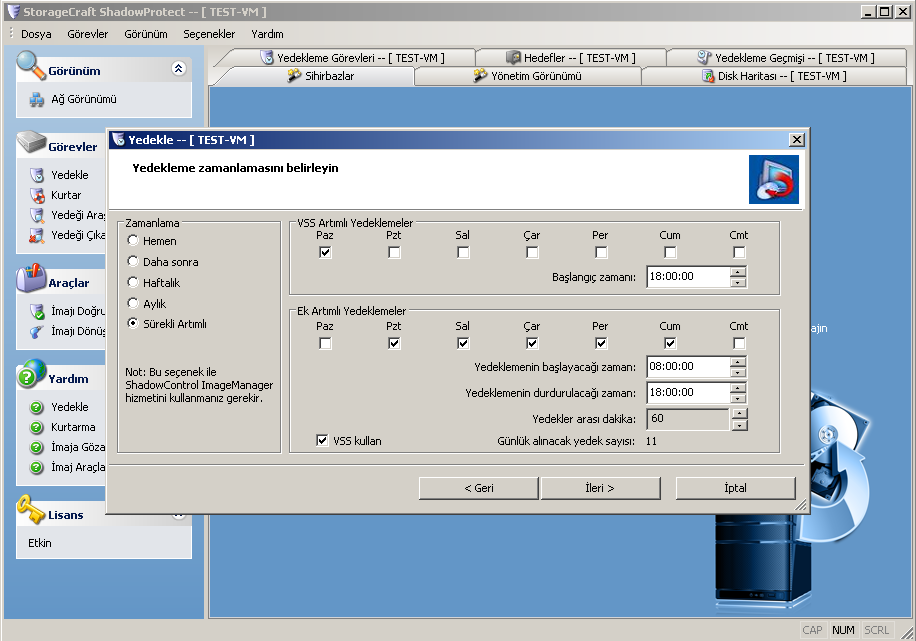
Task: Click the Kurtar restore icon in sidebar
Action: click(x=37, y=195)
